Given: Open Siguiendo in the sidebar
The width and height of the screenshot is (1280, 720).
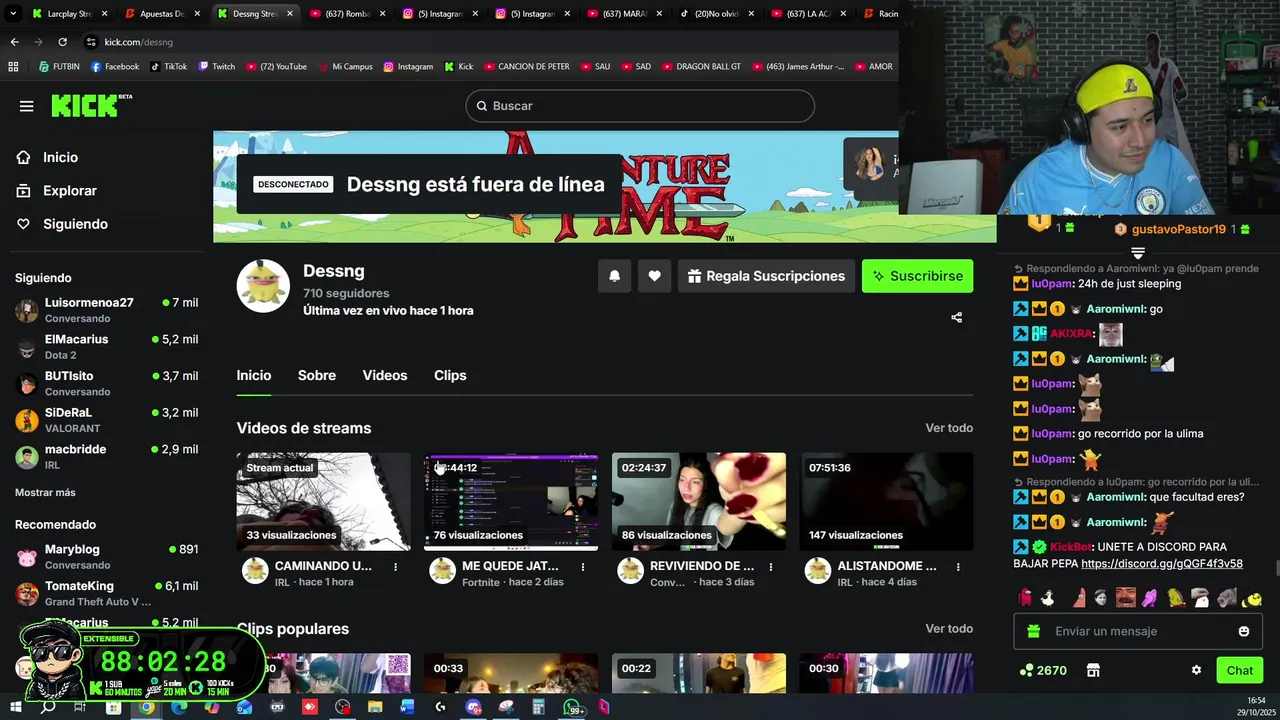Looking at the screenshot, I should pyautogui.click(x=75, y=224).
